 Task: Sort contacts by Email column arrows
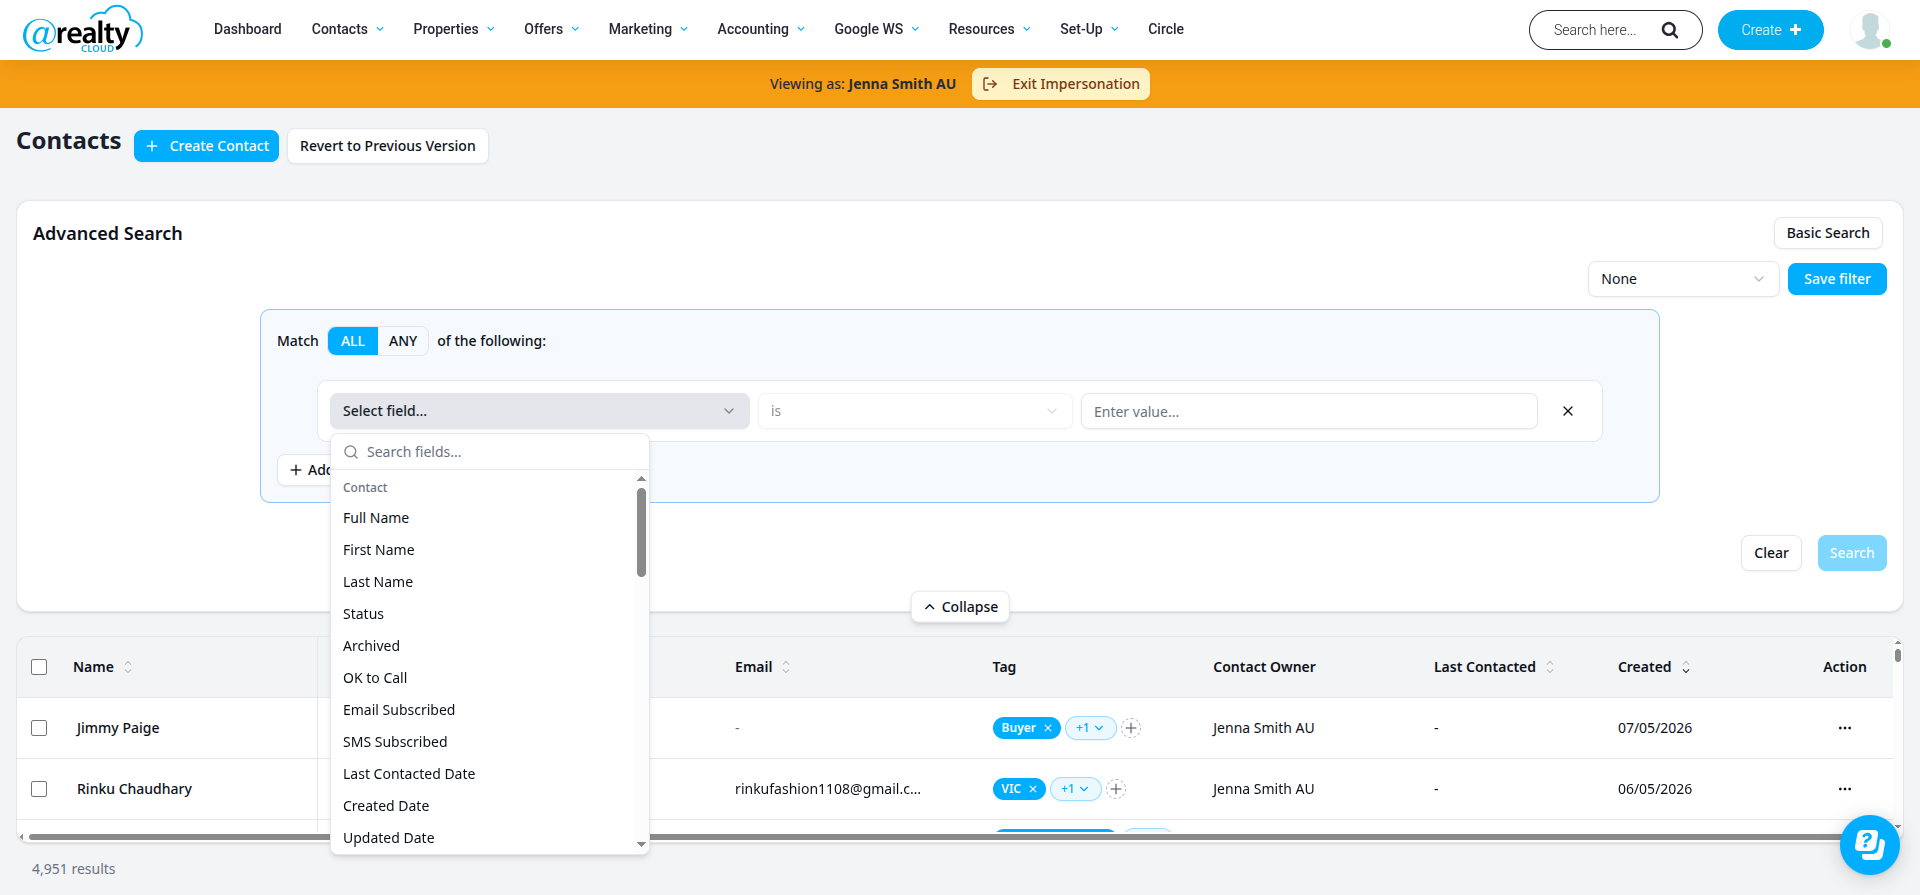click(786, 667)
